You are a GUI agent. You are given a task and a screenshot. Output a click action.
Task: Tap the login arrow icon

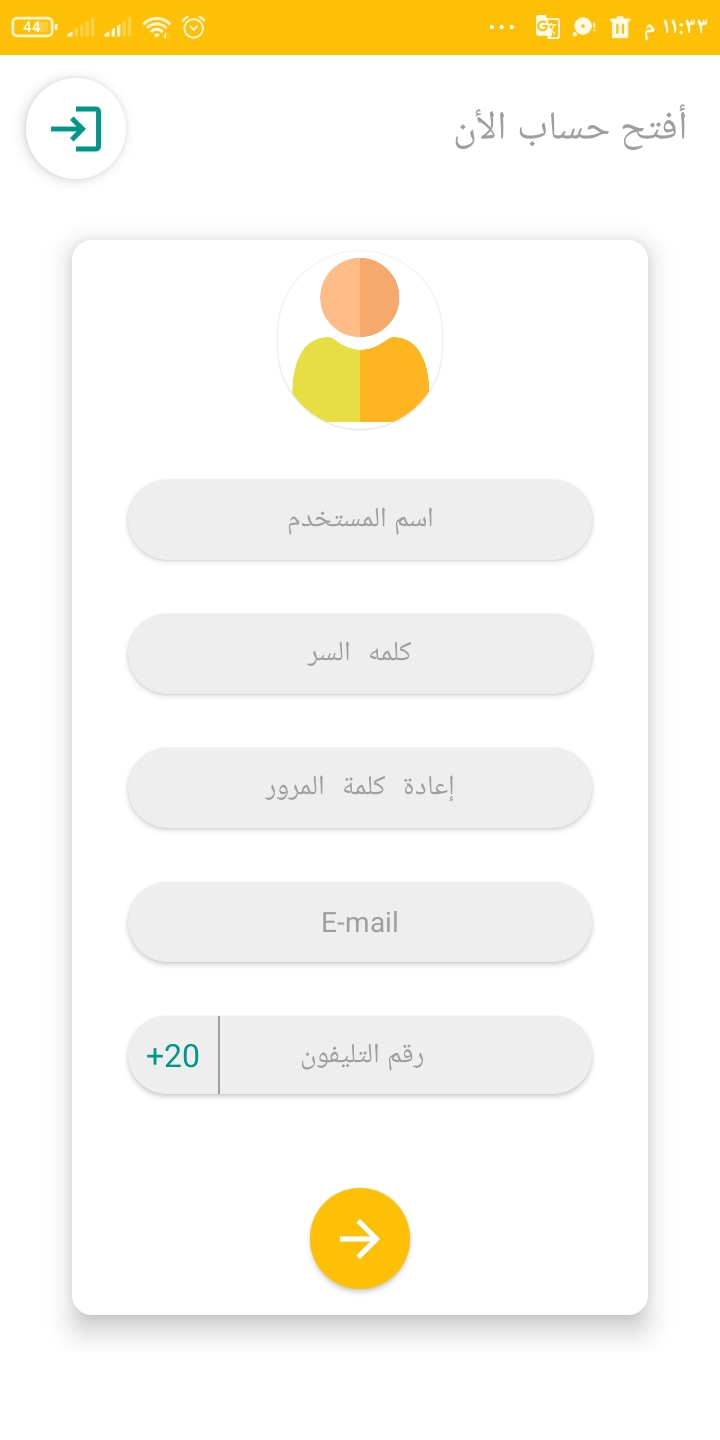(76, 129)
